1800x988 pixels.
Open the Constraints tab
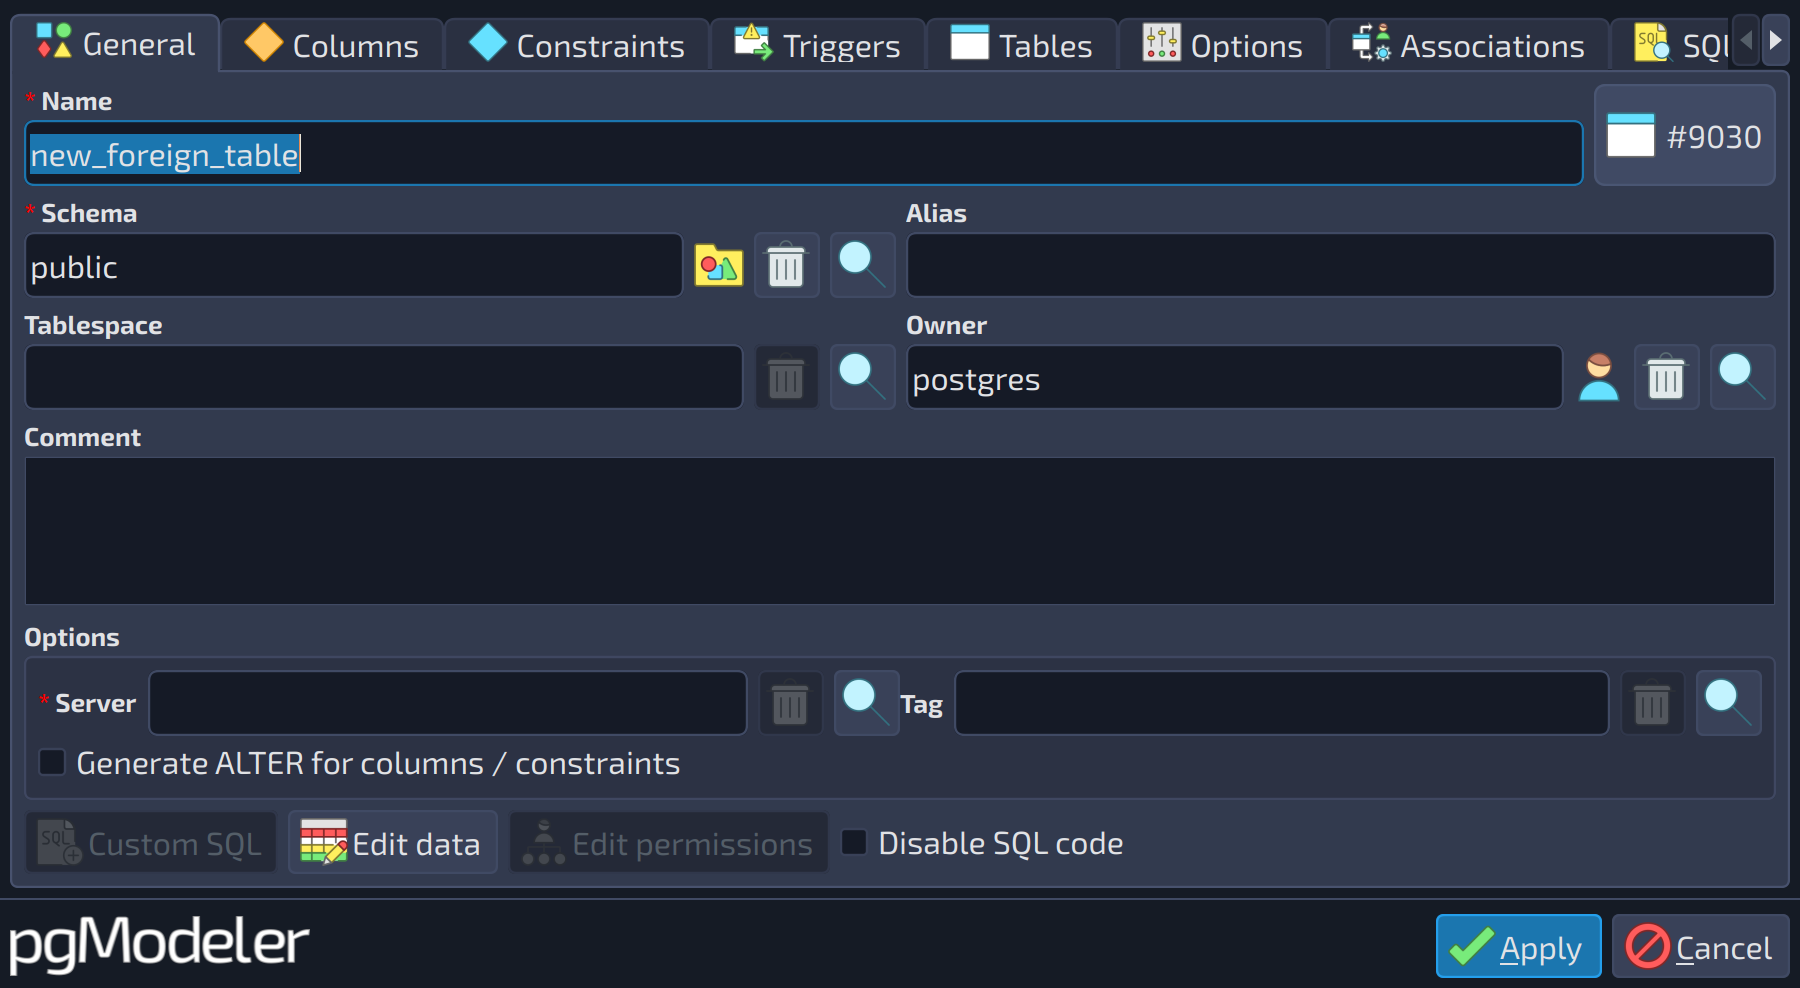pyautogui.click(x=577, y=45)
